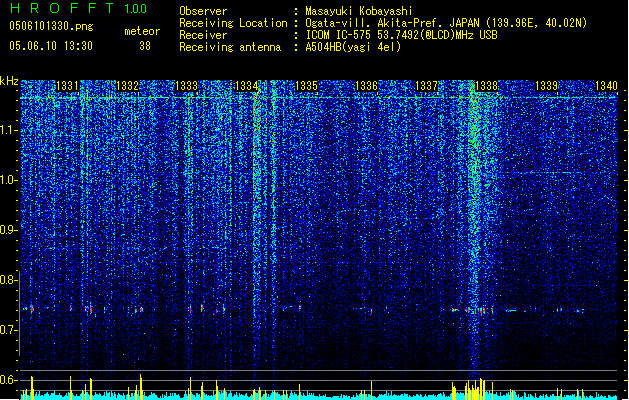Click the date stamp 05.06.10 13:30
629x400 pixels.
coord(51,46)
